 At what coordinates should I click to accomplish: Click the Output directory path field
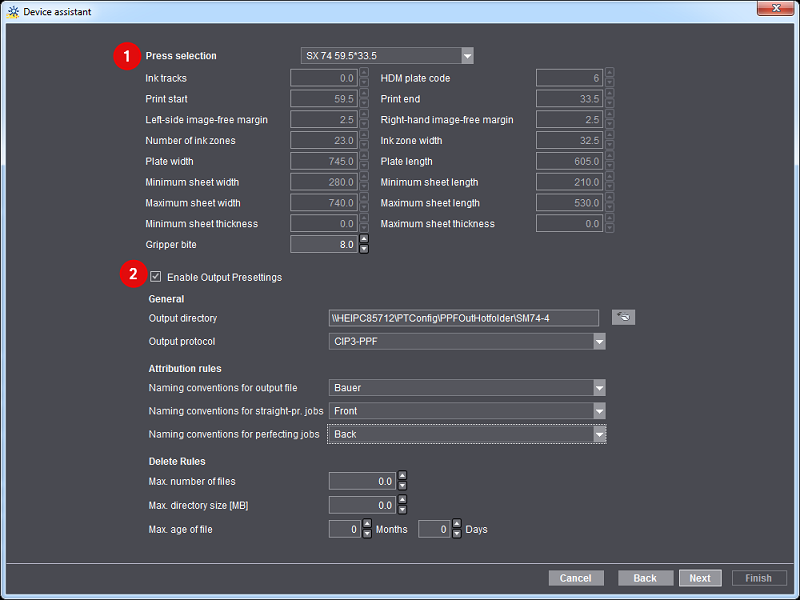463,318
